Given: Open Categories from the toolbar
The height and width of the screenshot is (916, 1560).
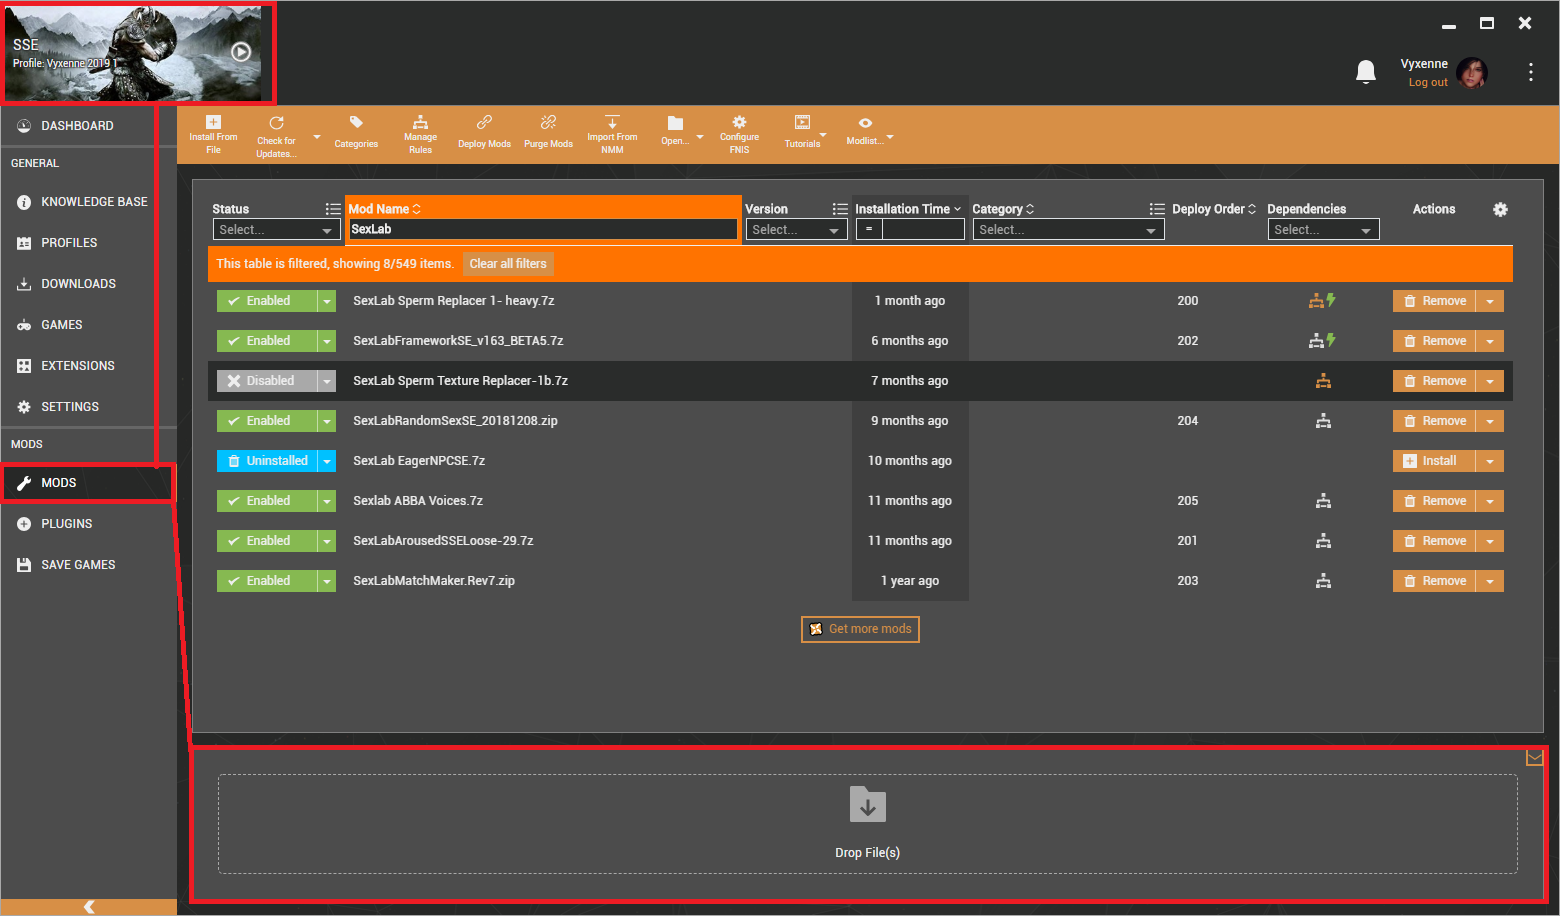Looking at the screenshot, I should (356, 133).
